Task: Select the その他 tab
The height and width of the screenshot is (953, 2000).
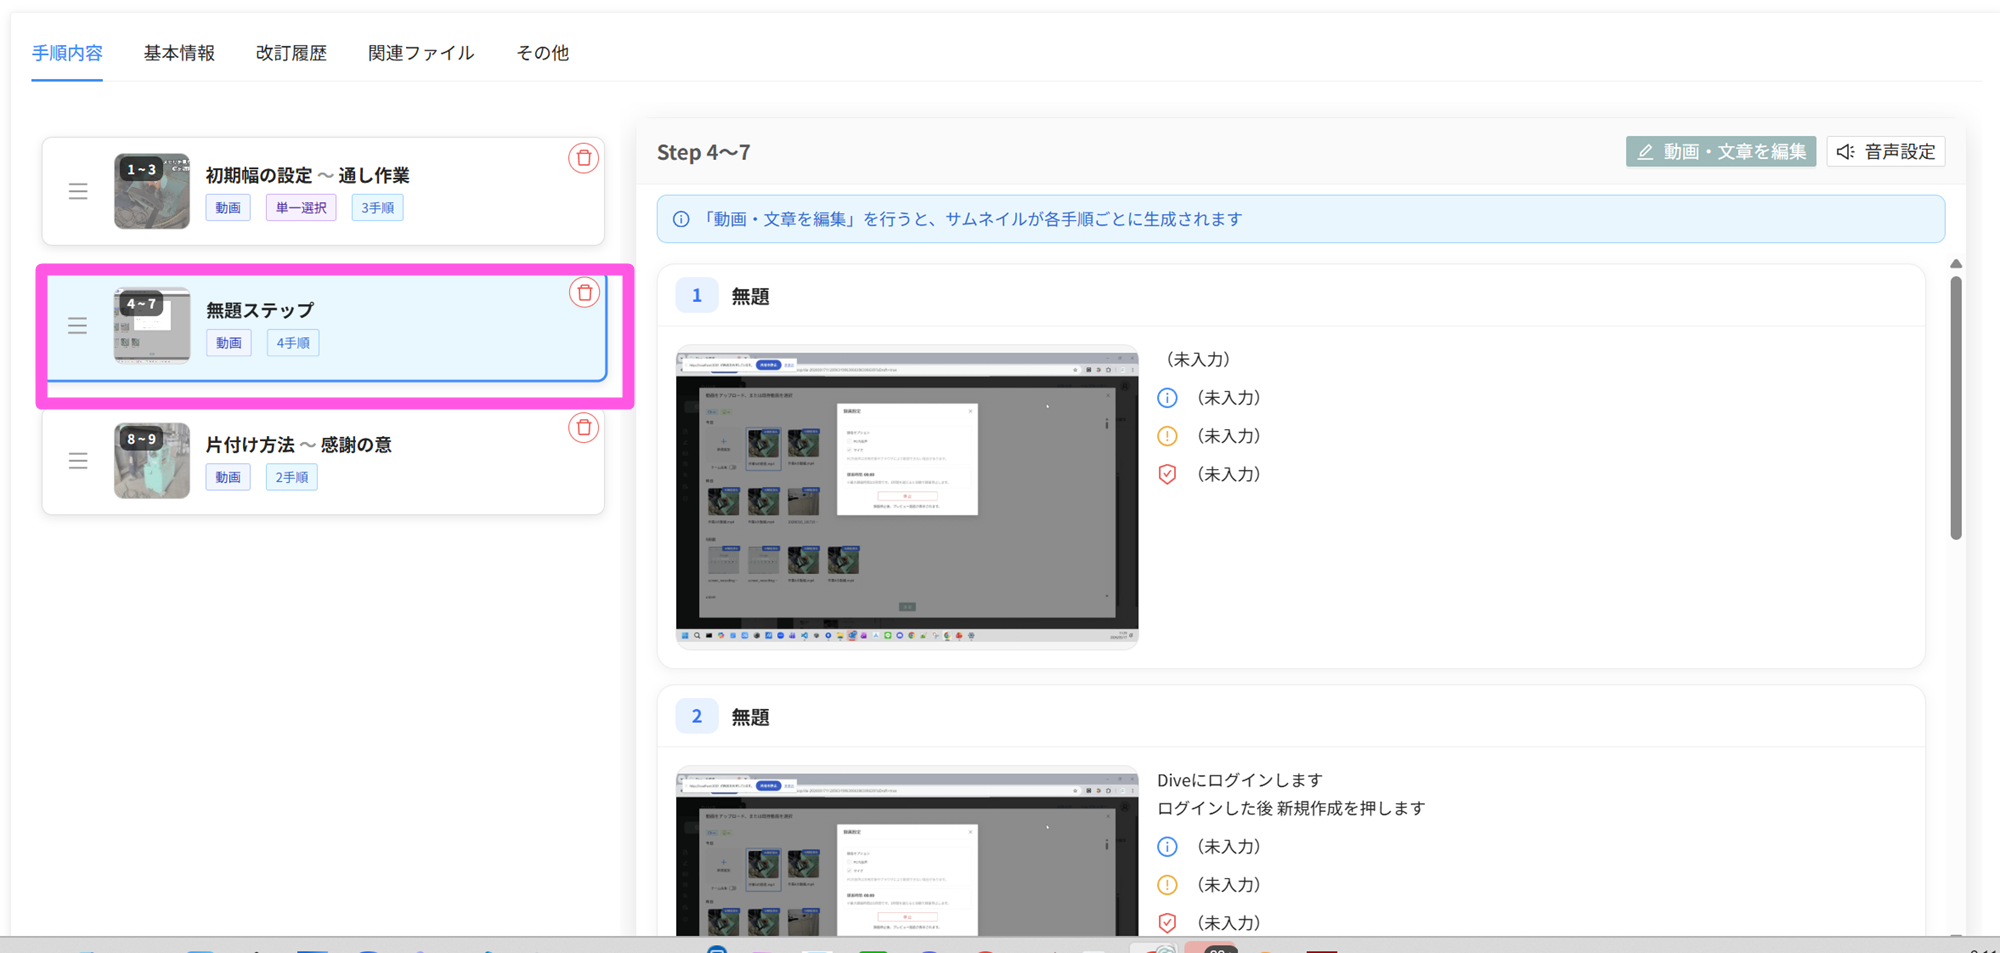Action: [542, 53]
